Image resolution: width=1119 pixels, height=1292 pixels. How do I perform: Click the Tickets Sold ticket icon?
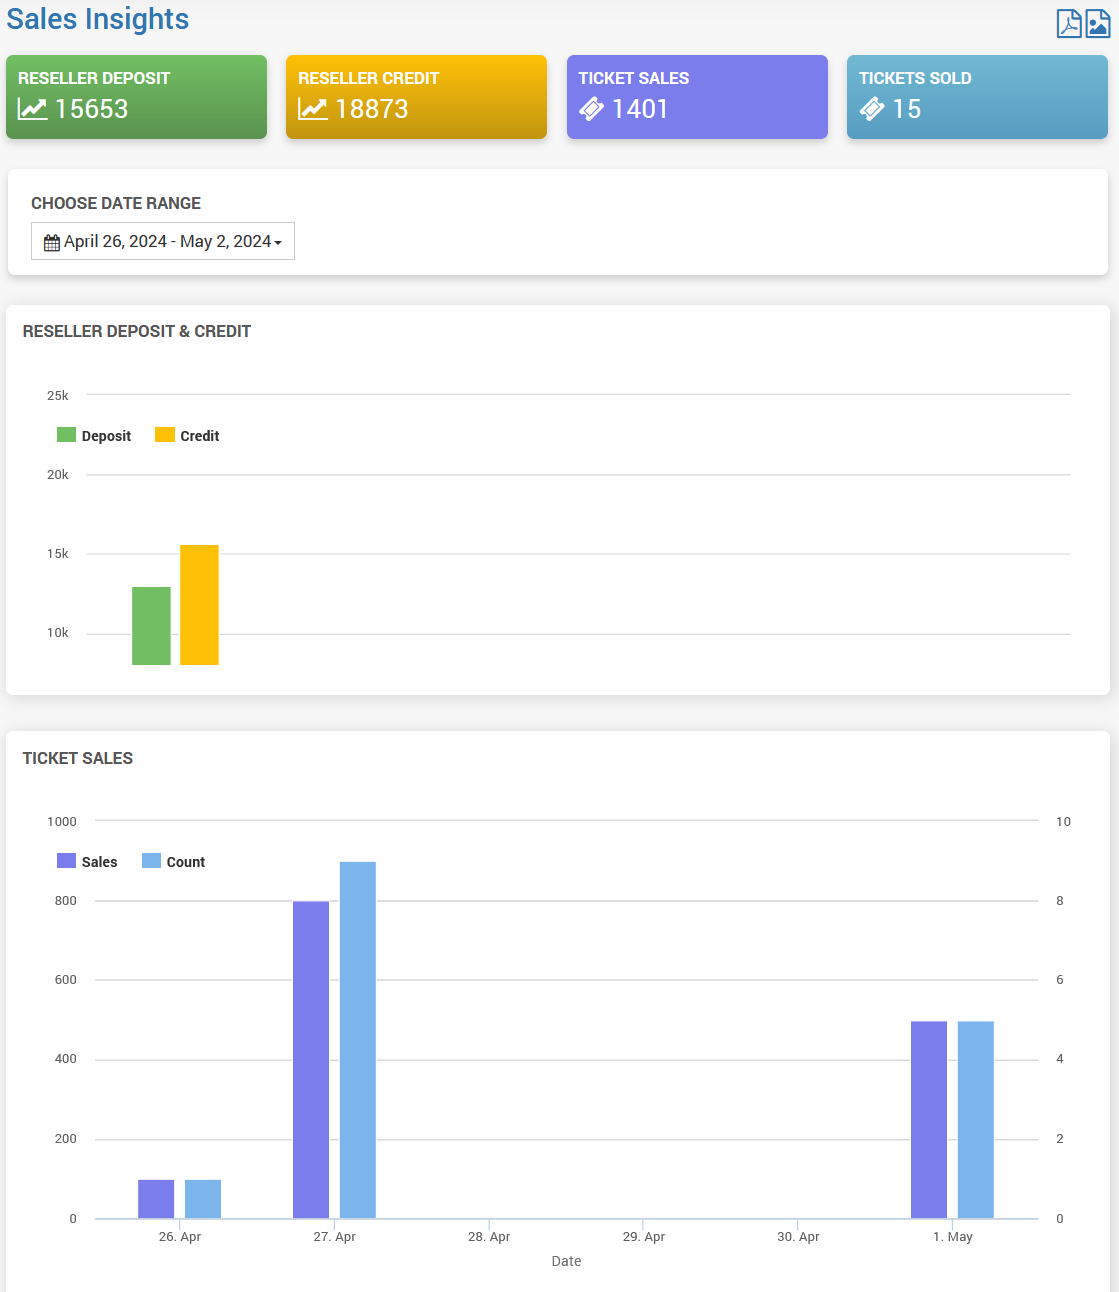872,109
